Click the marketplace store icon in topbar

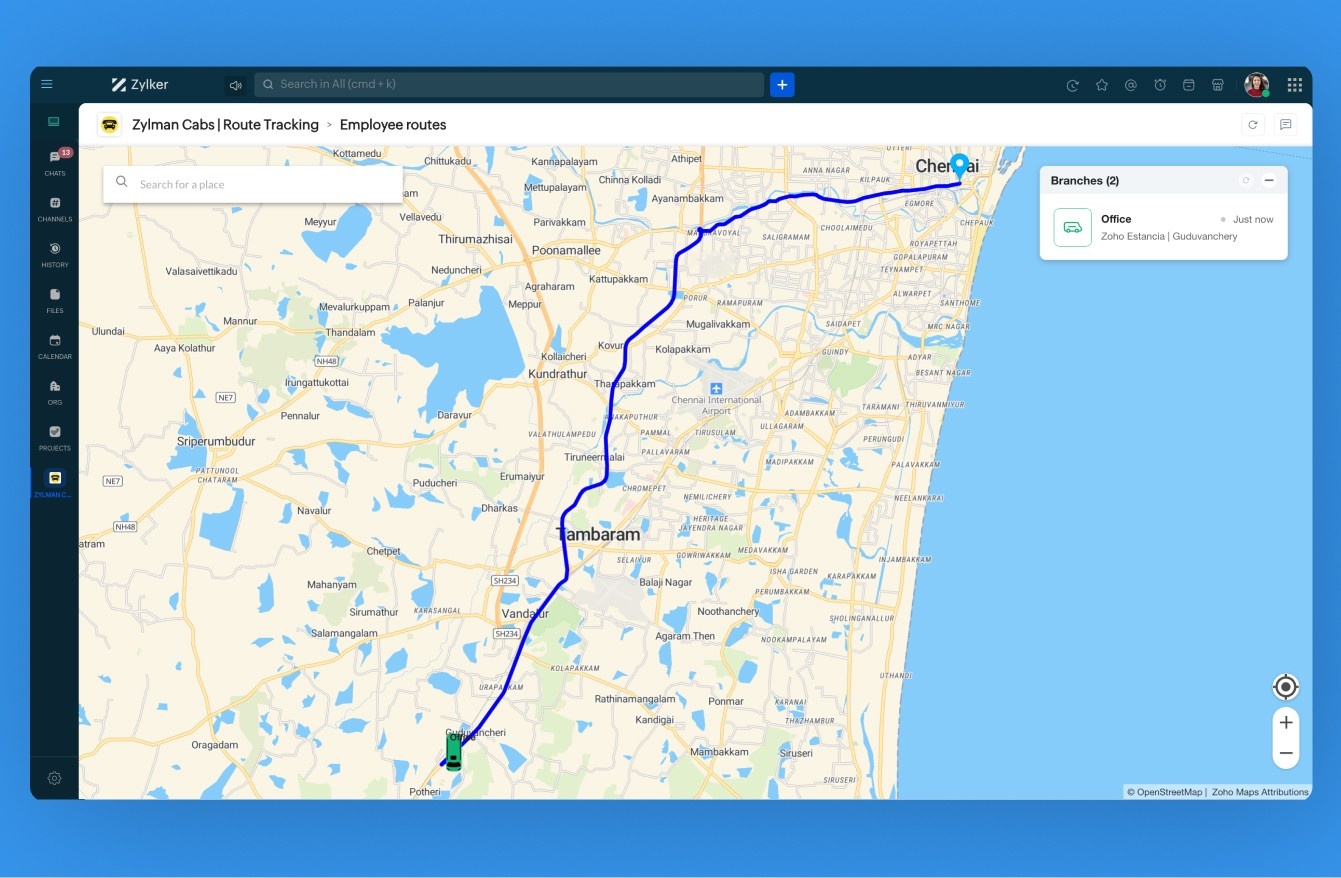[1218, 84]
